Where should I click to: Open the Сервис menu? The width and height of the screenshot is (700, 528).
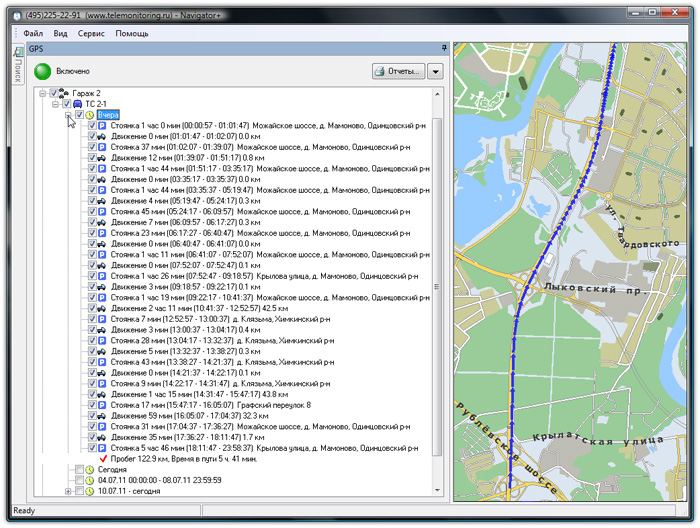point(91,33)
